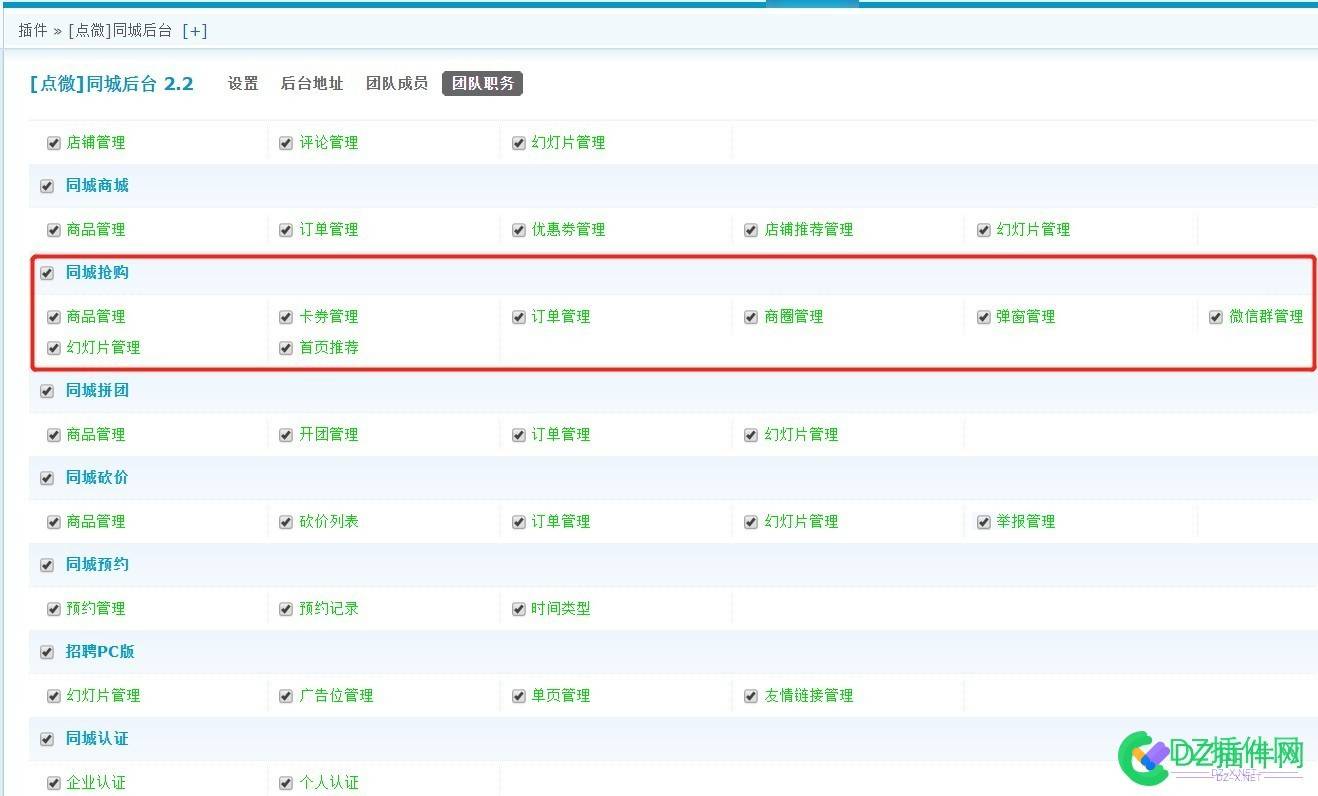The height and width of the screenshot is (796, 1318).
Task: Toggle 幻灯片管理 under 同城砍价
Action: tap(751, 522)
